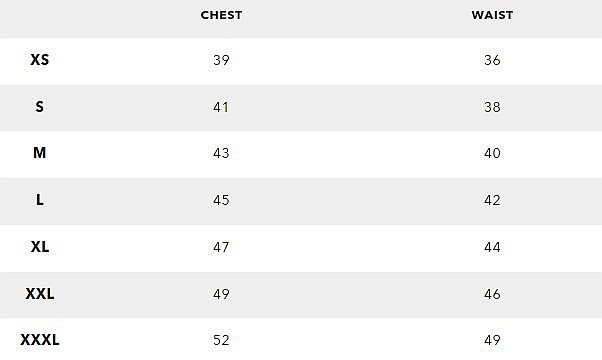Click waist value 49 for XXXL

[x=492, y=340]
